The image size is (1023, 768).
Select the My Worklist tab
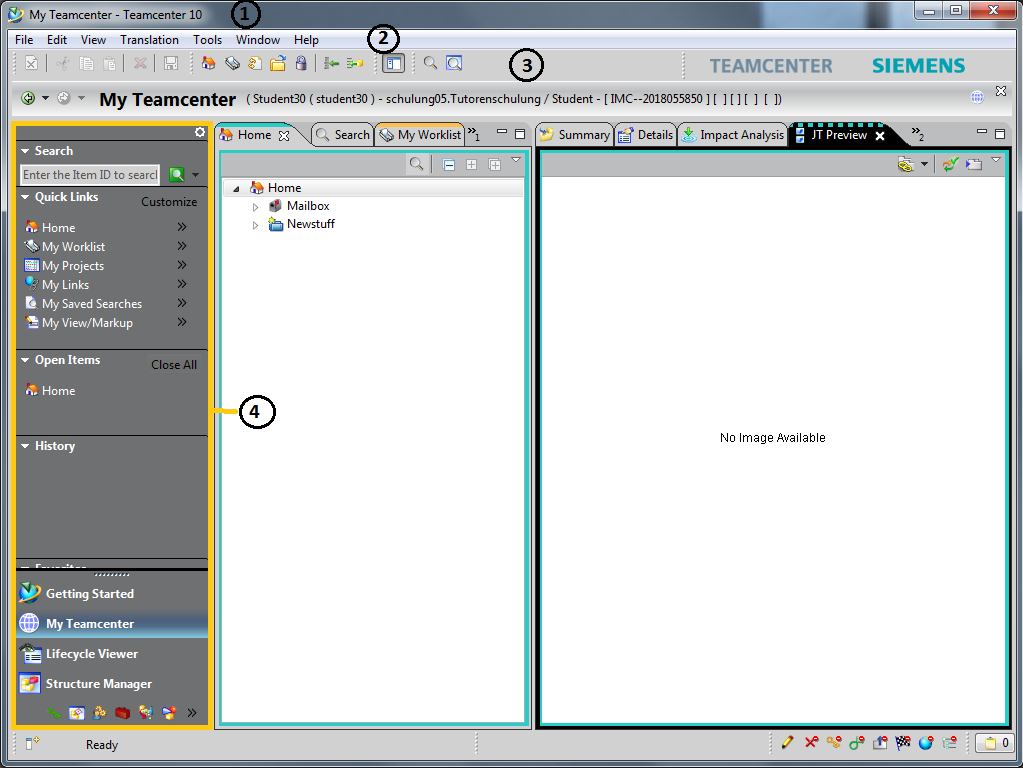coord(420,135)
